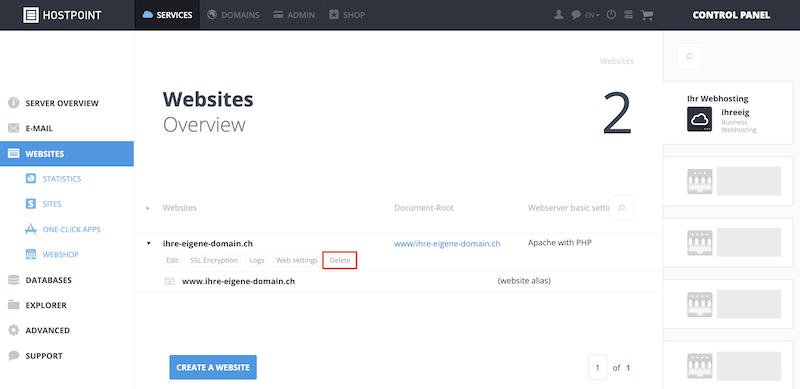This screenshot has height=389, width=800.
Task: Click the Delete button for the domain
Action: click(340, 260)
